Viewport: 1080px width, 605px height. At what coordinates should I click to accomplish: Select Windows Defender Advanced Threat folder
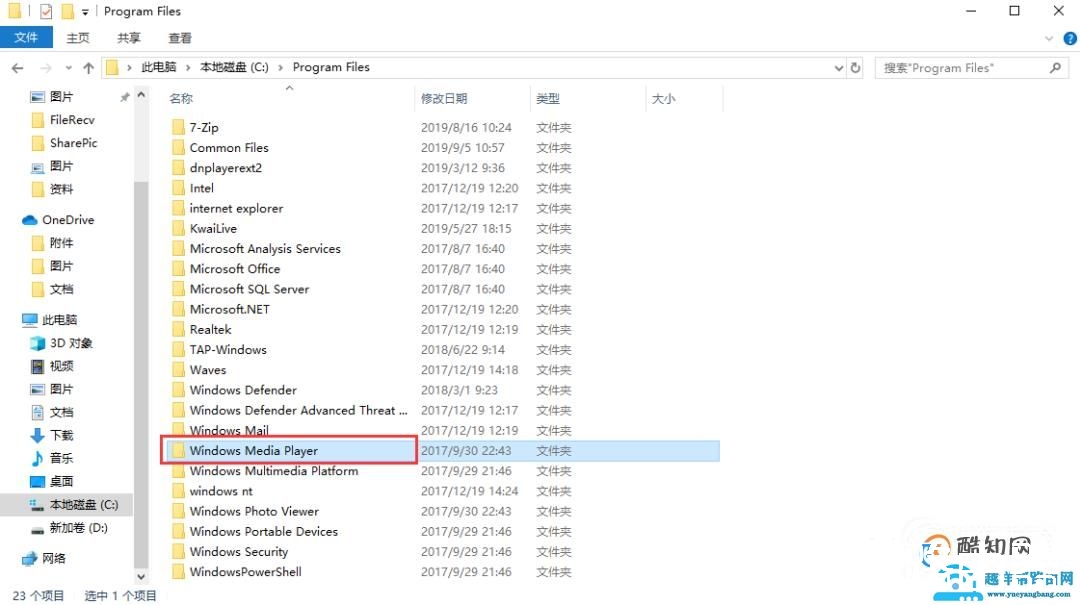tap(298, 410)
